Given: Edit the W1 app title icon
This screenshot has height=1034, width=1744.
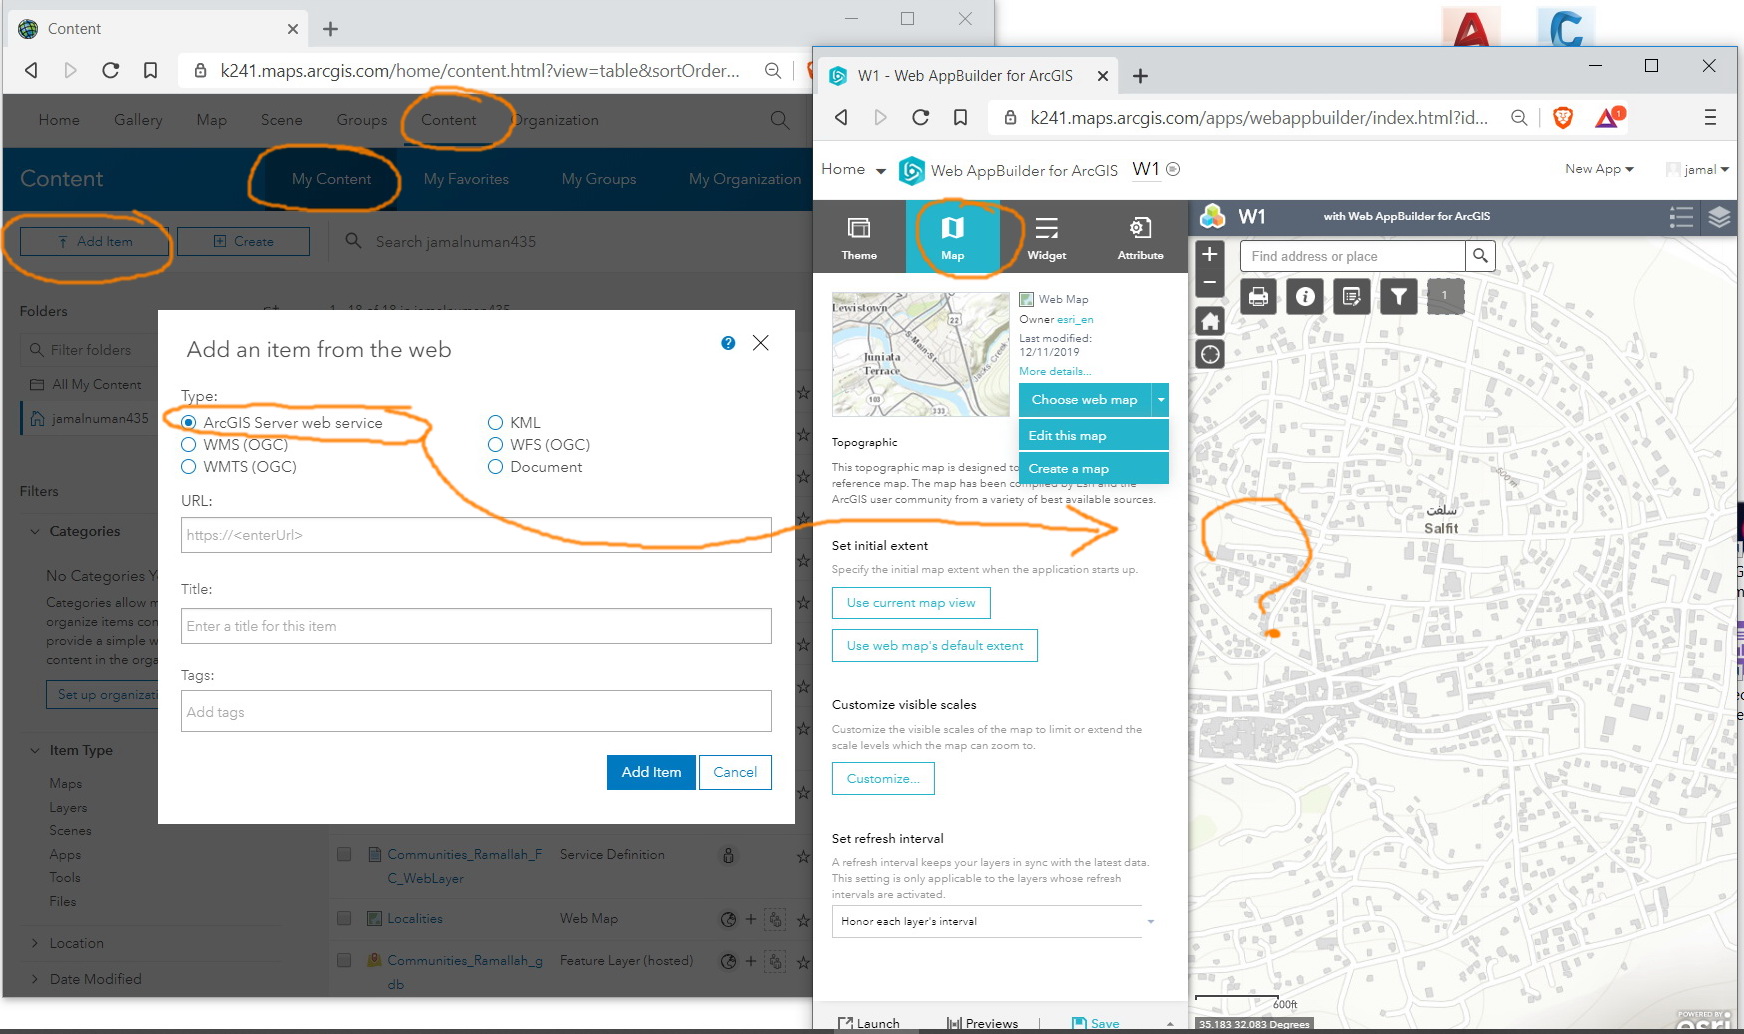Looking at the screenshot, I should [1174, 169].
